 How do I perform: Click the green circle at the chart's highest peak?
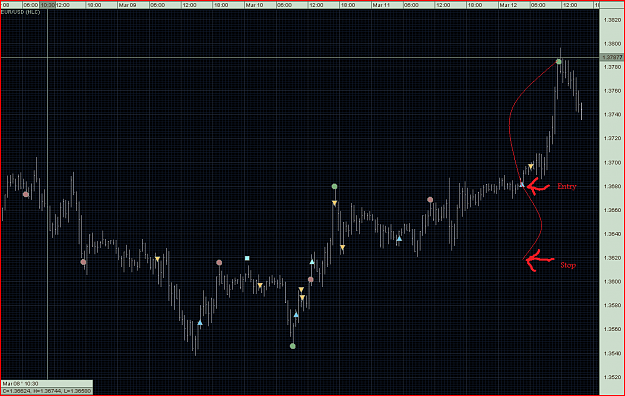click(x=559, y=61)
